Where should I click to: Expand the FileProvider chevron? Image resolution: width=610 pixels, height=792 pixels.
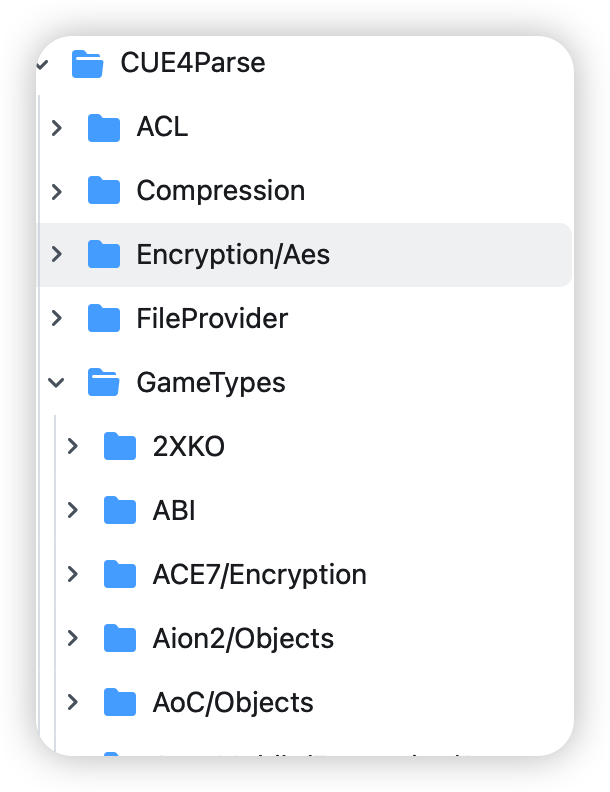57,319
